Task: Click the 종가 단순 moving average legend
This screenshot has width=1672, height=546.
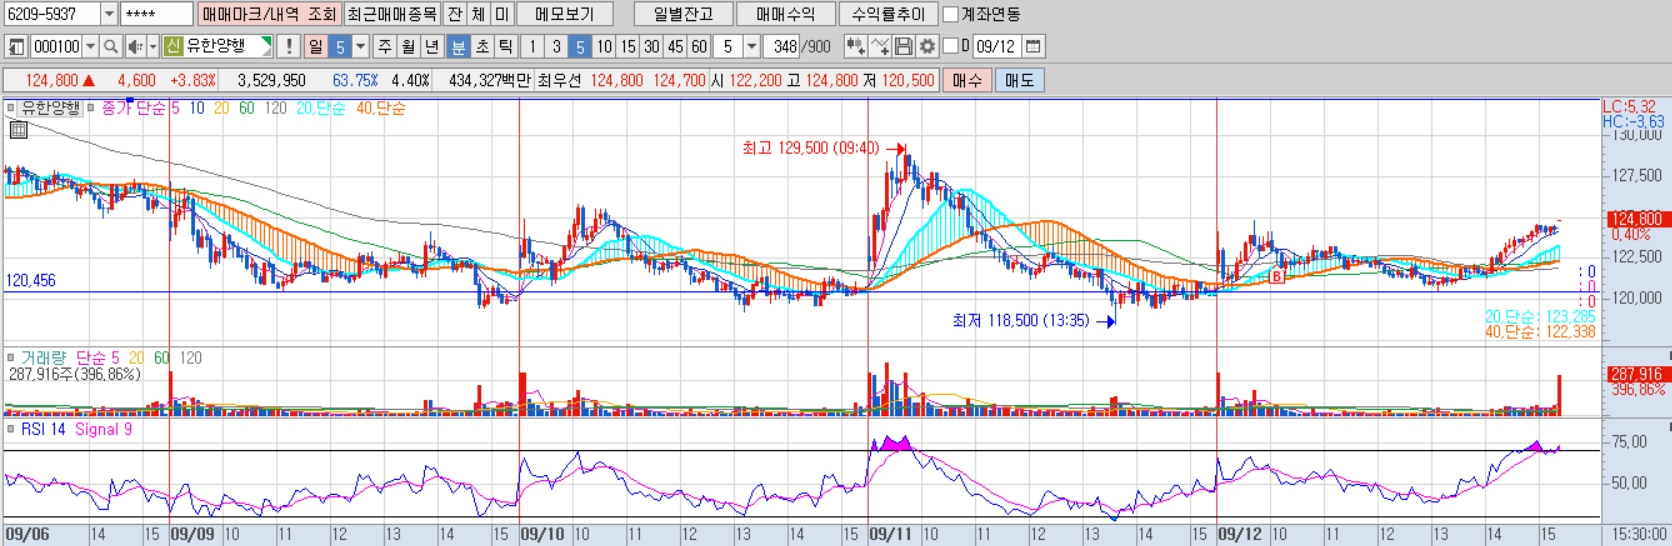Action: (133, 107)
